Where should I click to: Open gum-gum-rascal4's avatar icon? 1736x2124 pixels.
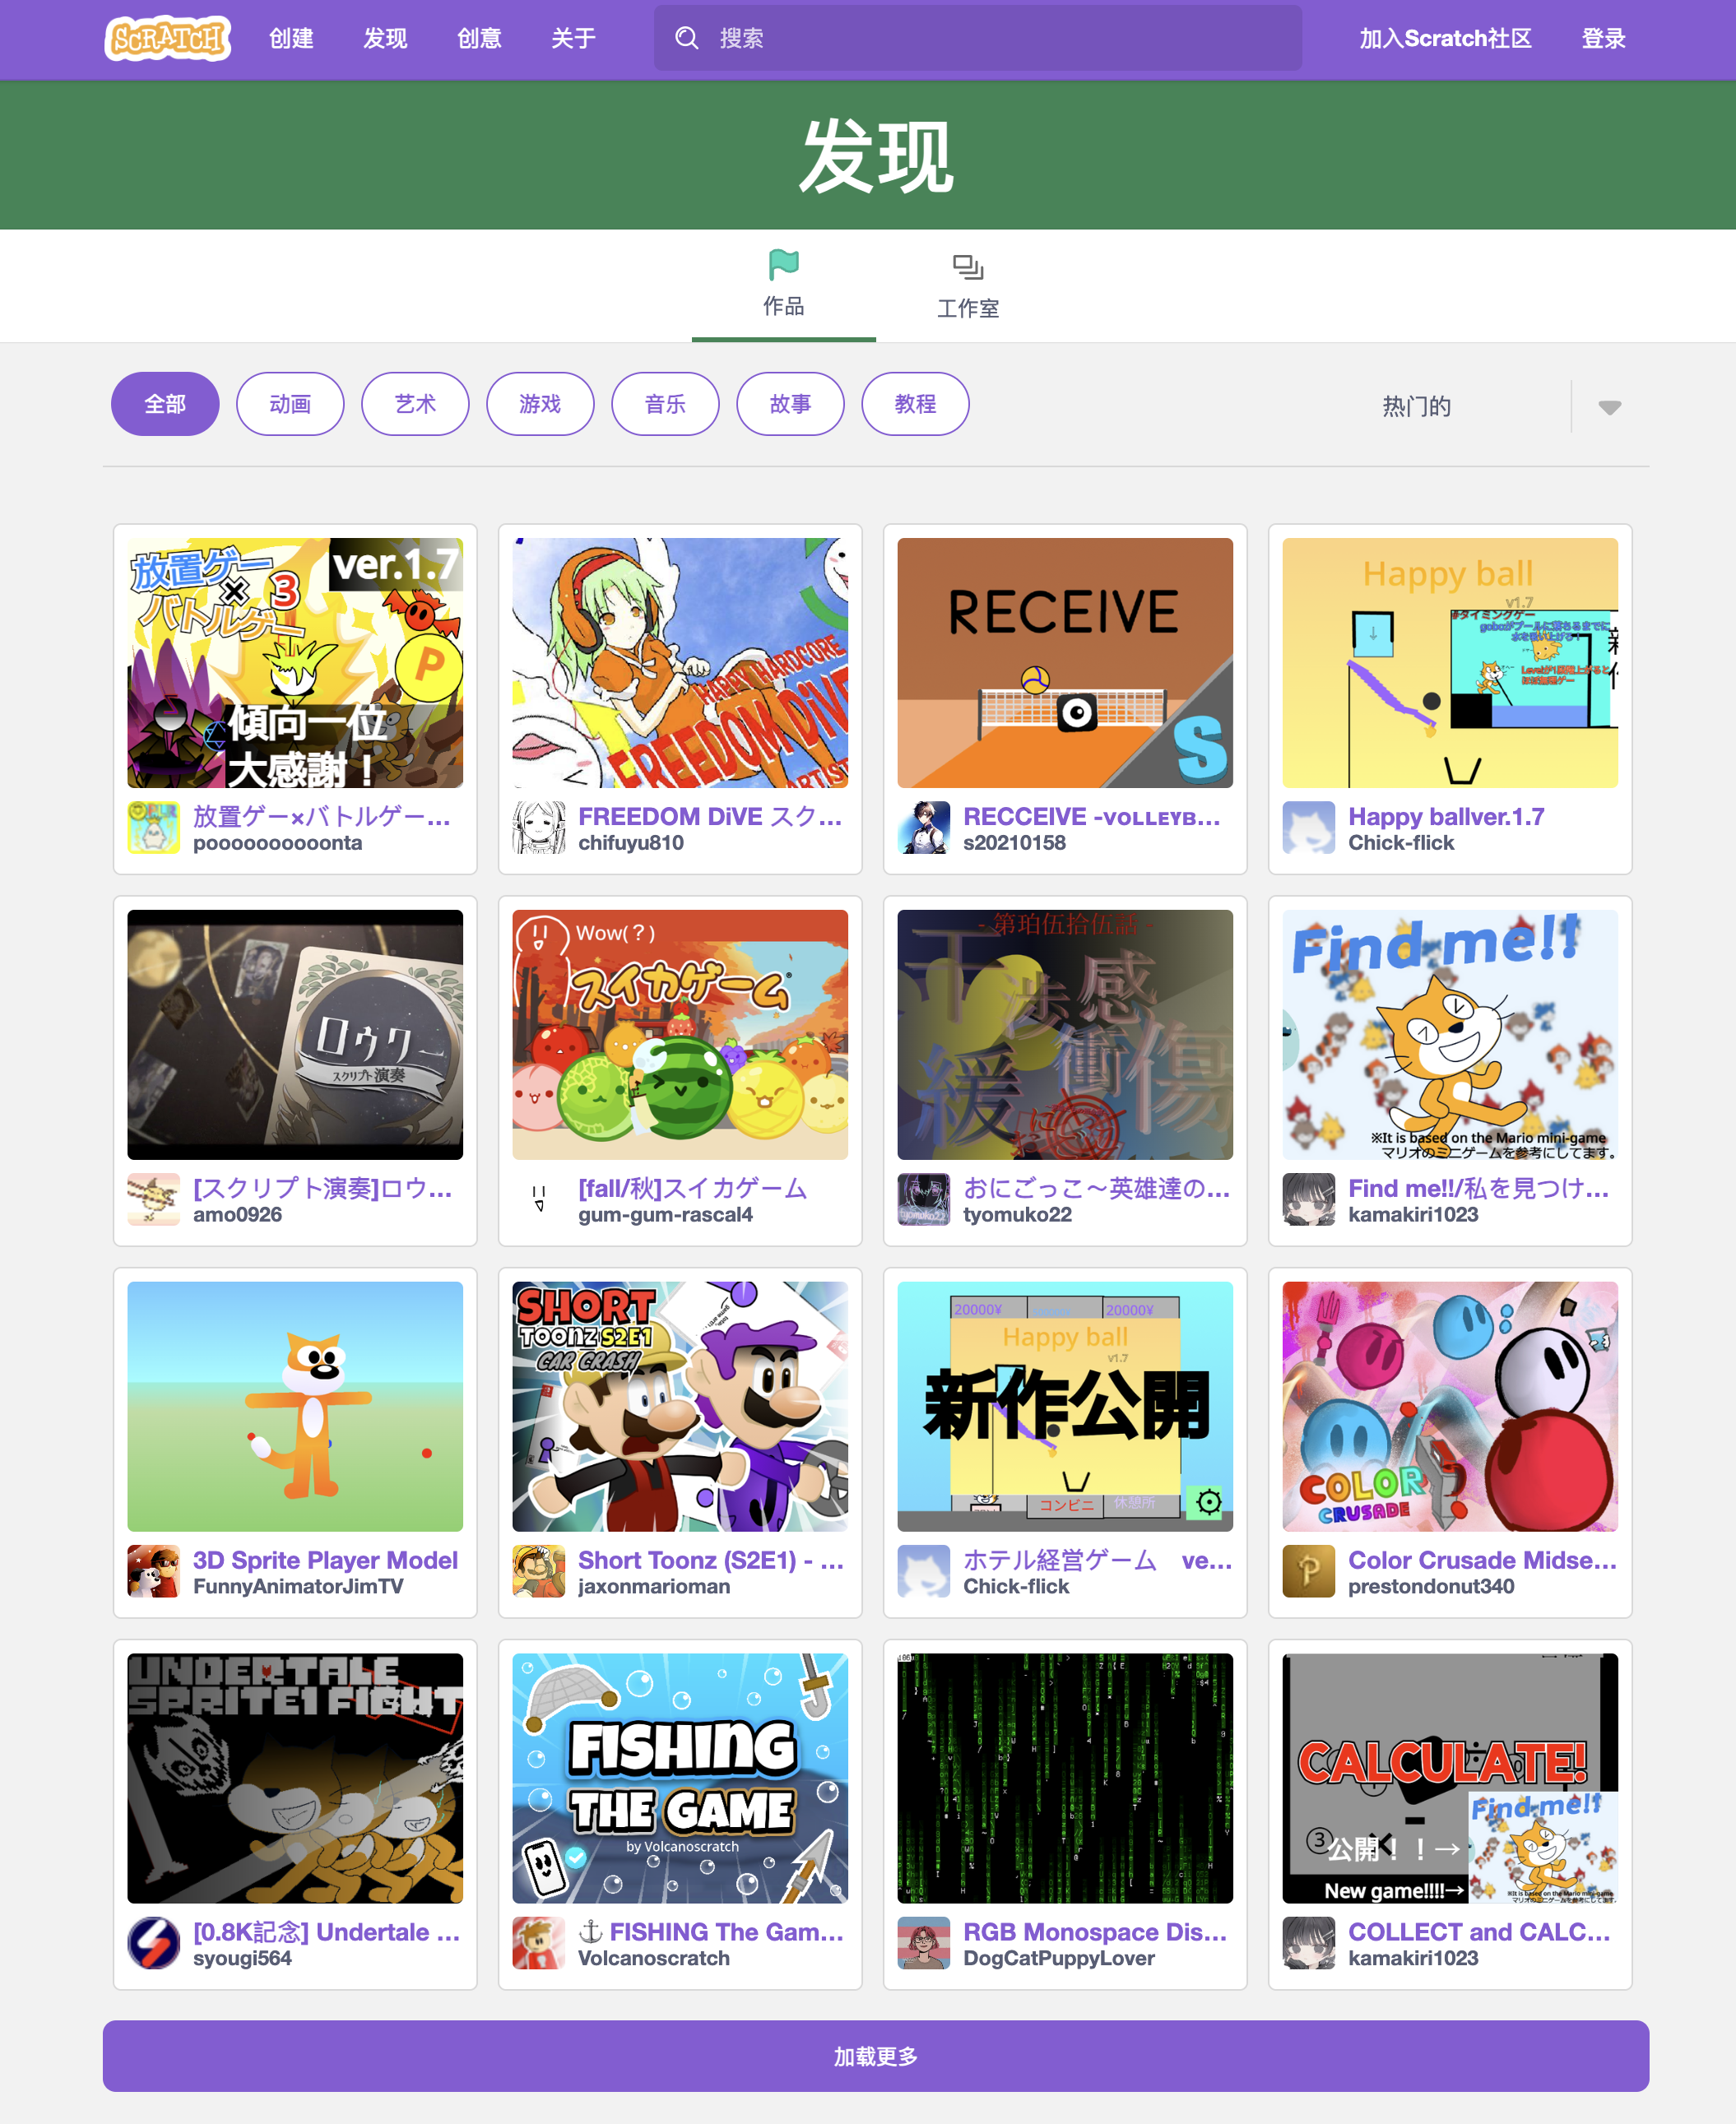(x=538, y=1199)
